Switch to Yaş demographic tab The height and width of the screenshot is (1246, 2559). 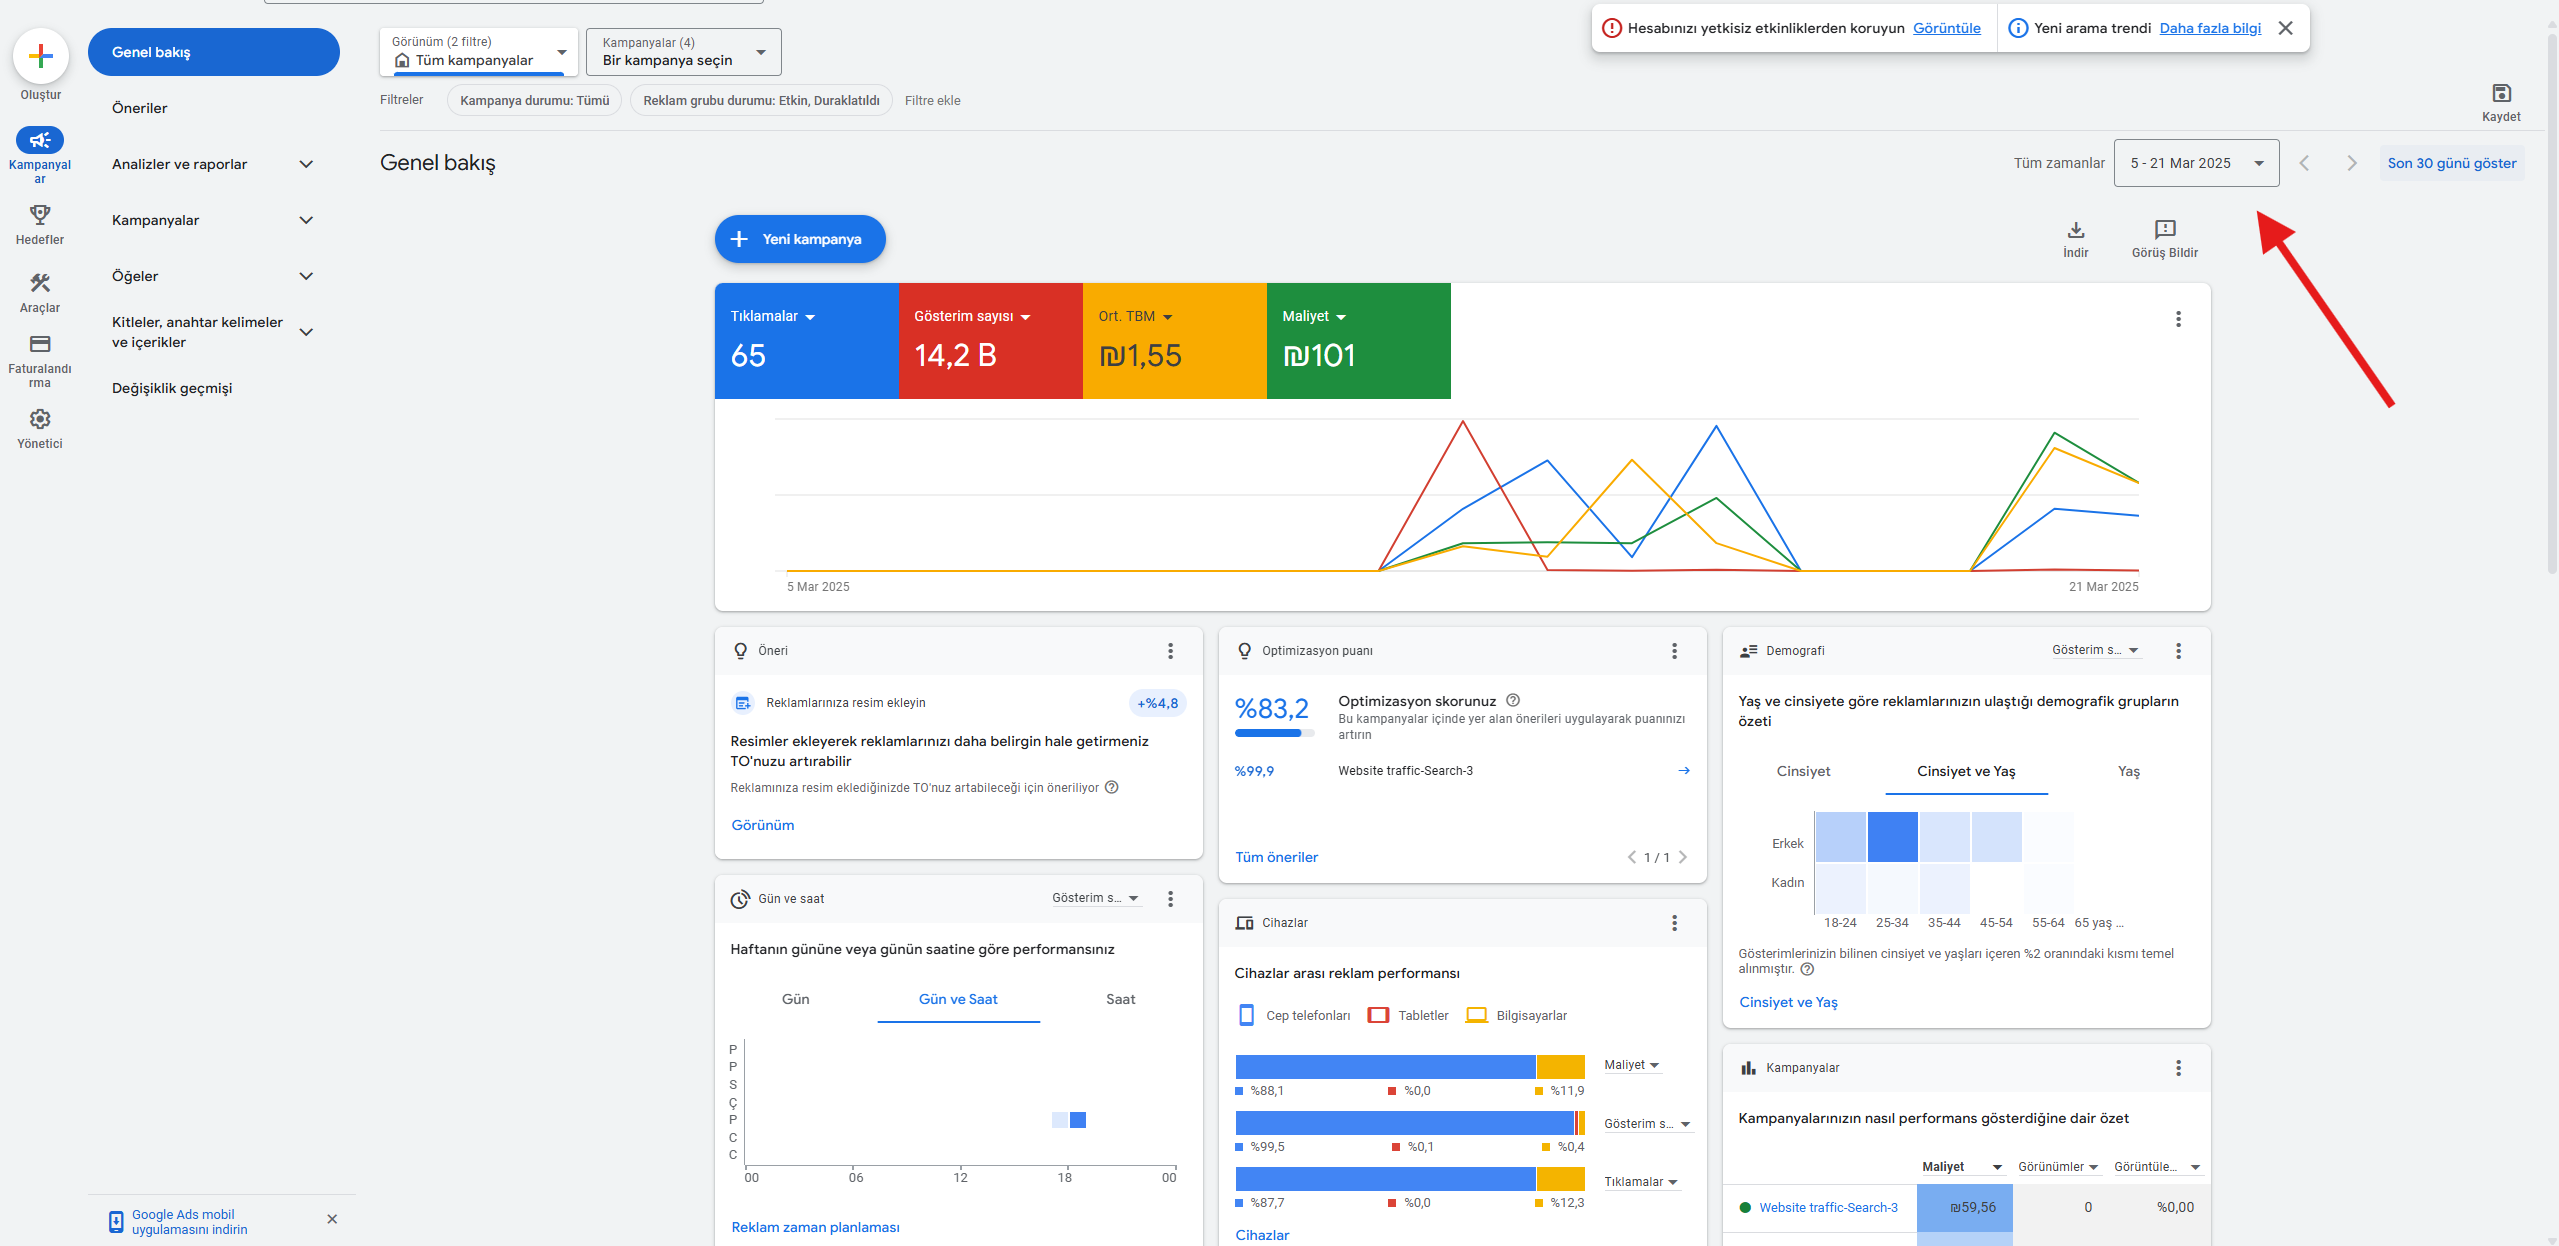click(x=2129, y=771)
